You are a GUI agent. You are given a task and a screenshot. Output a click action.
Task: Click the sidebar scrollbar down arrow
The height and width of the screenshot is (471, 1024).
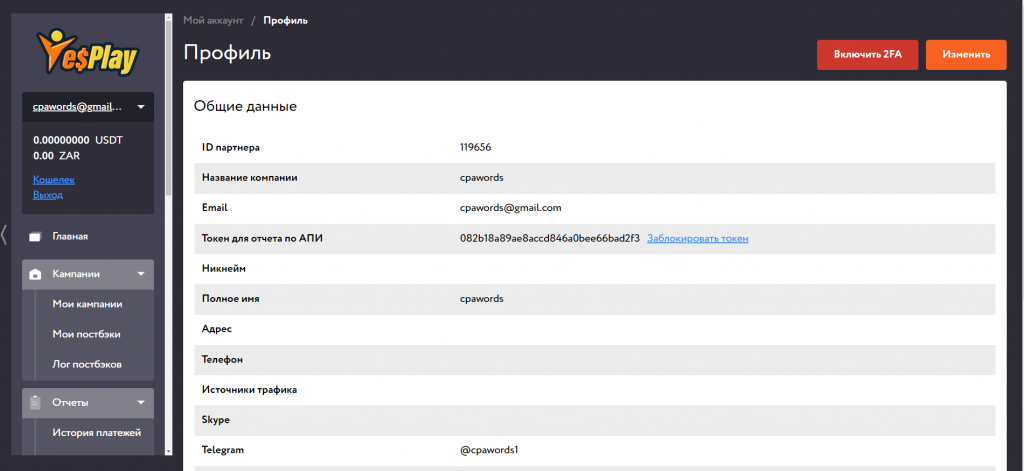[168, 451]
